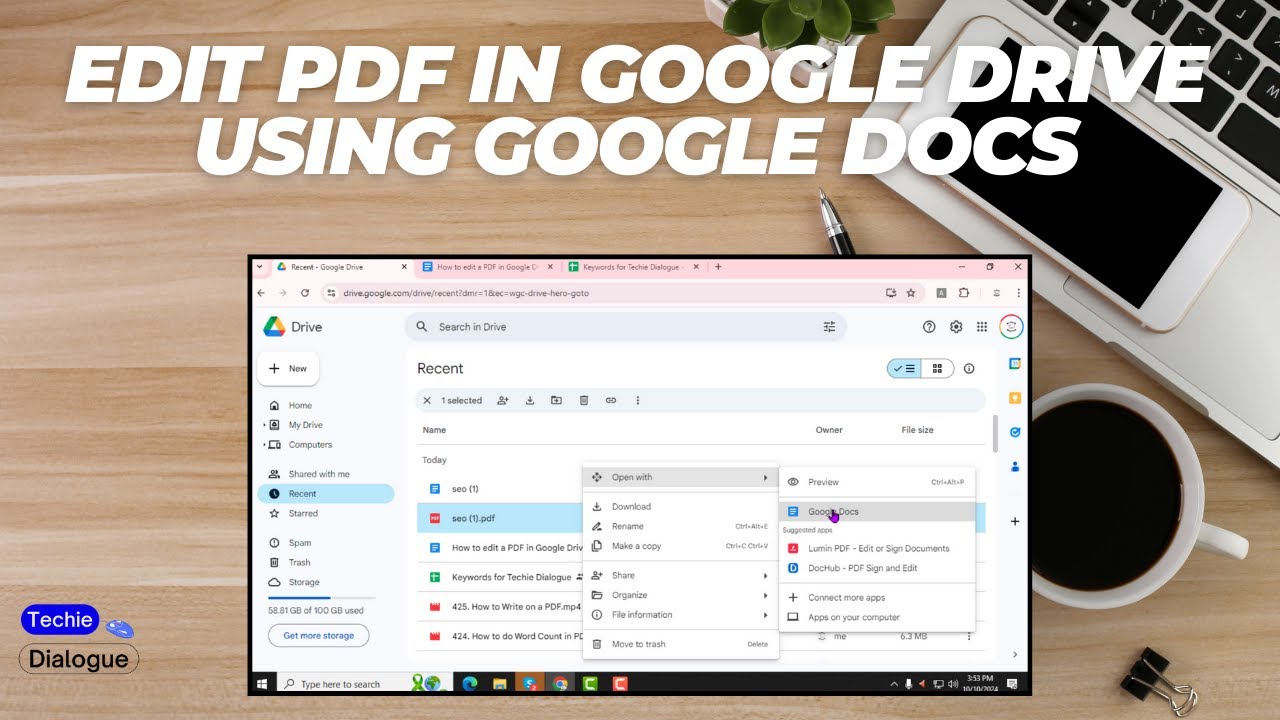Choose Move to trash
This screenshot has width=1280, height=720.
point(680,644)
